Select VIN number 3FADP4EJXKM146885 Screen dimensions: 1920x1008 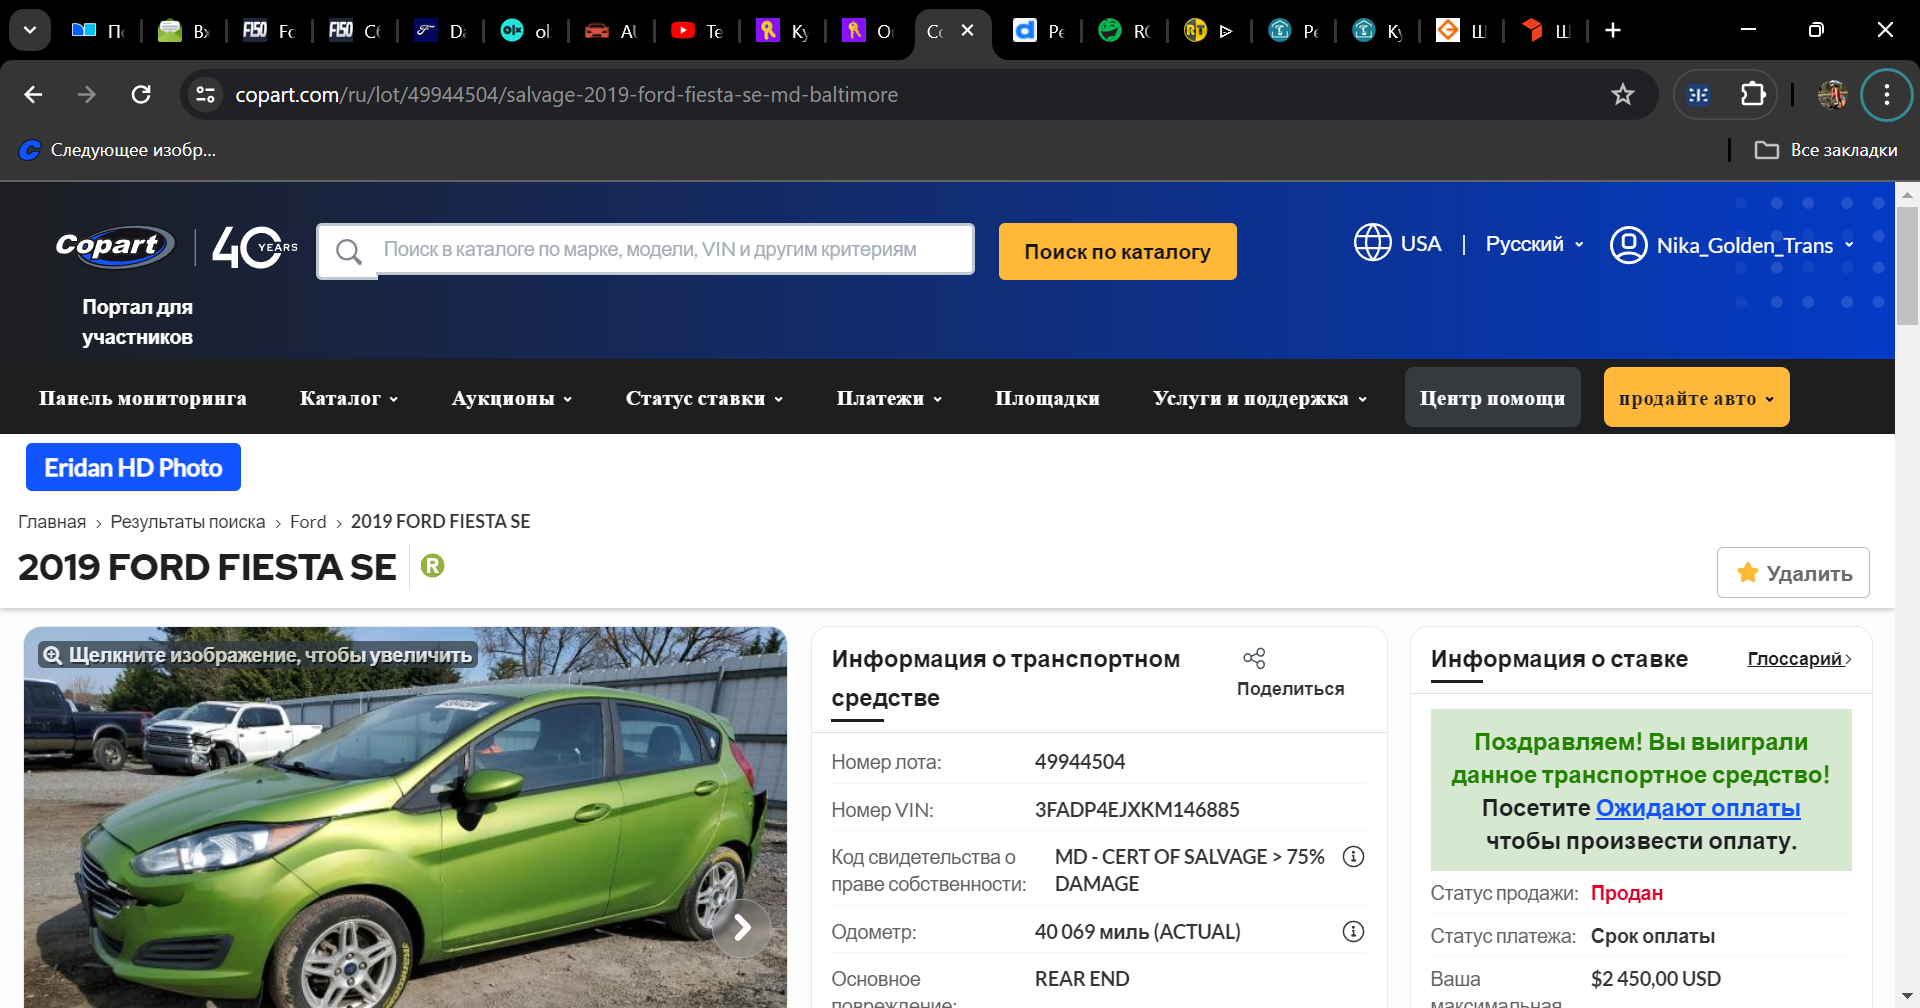(x=1137, y=810)
